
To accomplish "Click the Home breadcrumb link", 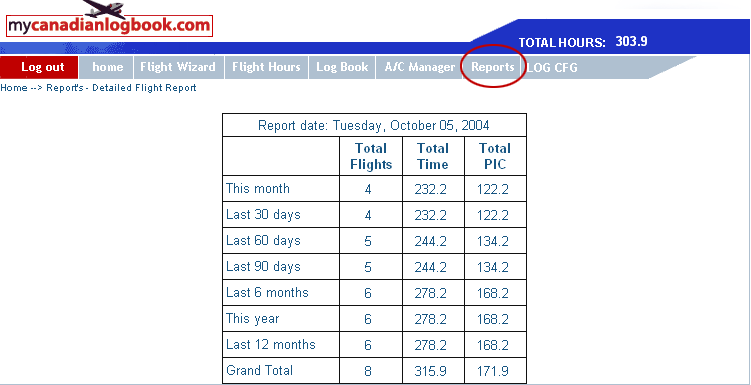I will click(x=14, y=88).
